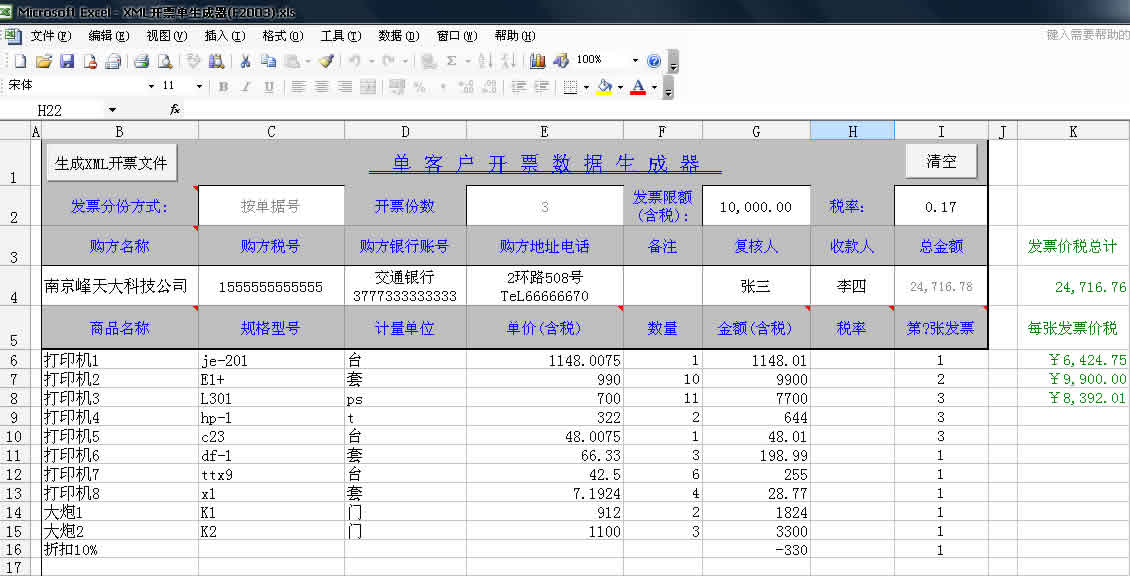Click the Sort Ascending icon
The height and width of the screenshot is (576, 1130).
pos(485,61)
